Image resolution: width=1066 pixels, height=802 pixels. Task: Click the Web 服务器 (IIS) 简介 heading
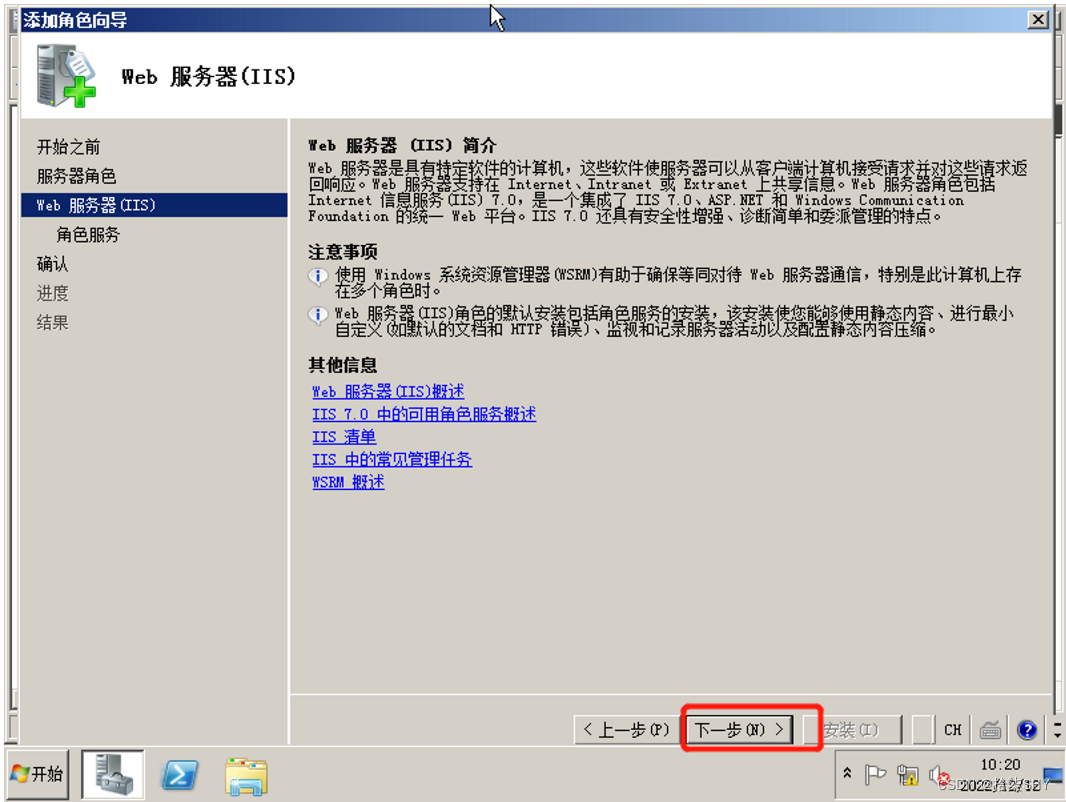click(402, 145)
